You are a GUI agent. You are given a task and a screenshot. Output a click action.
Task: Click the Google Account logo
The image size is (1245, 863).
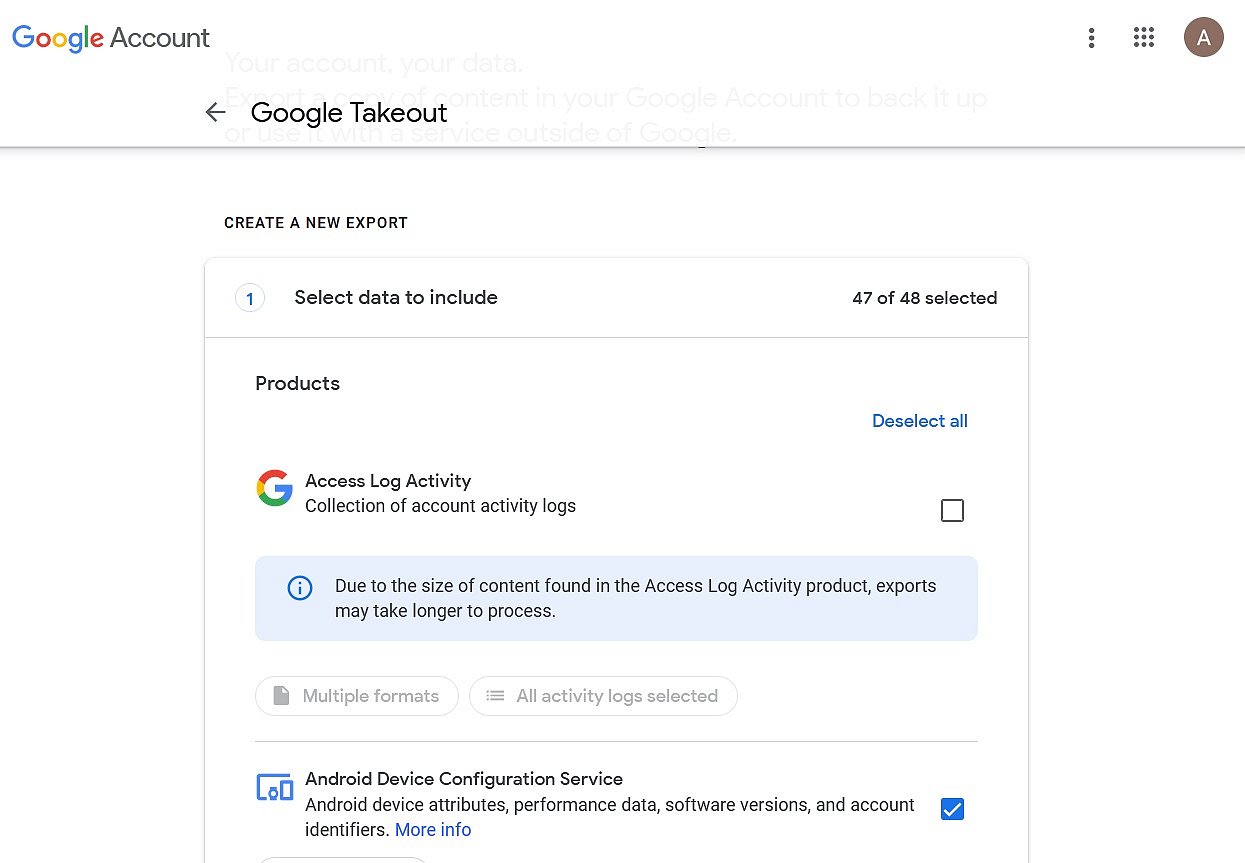coord(111,38)
